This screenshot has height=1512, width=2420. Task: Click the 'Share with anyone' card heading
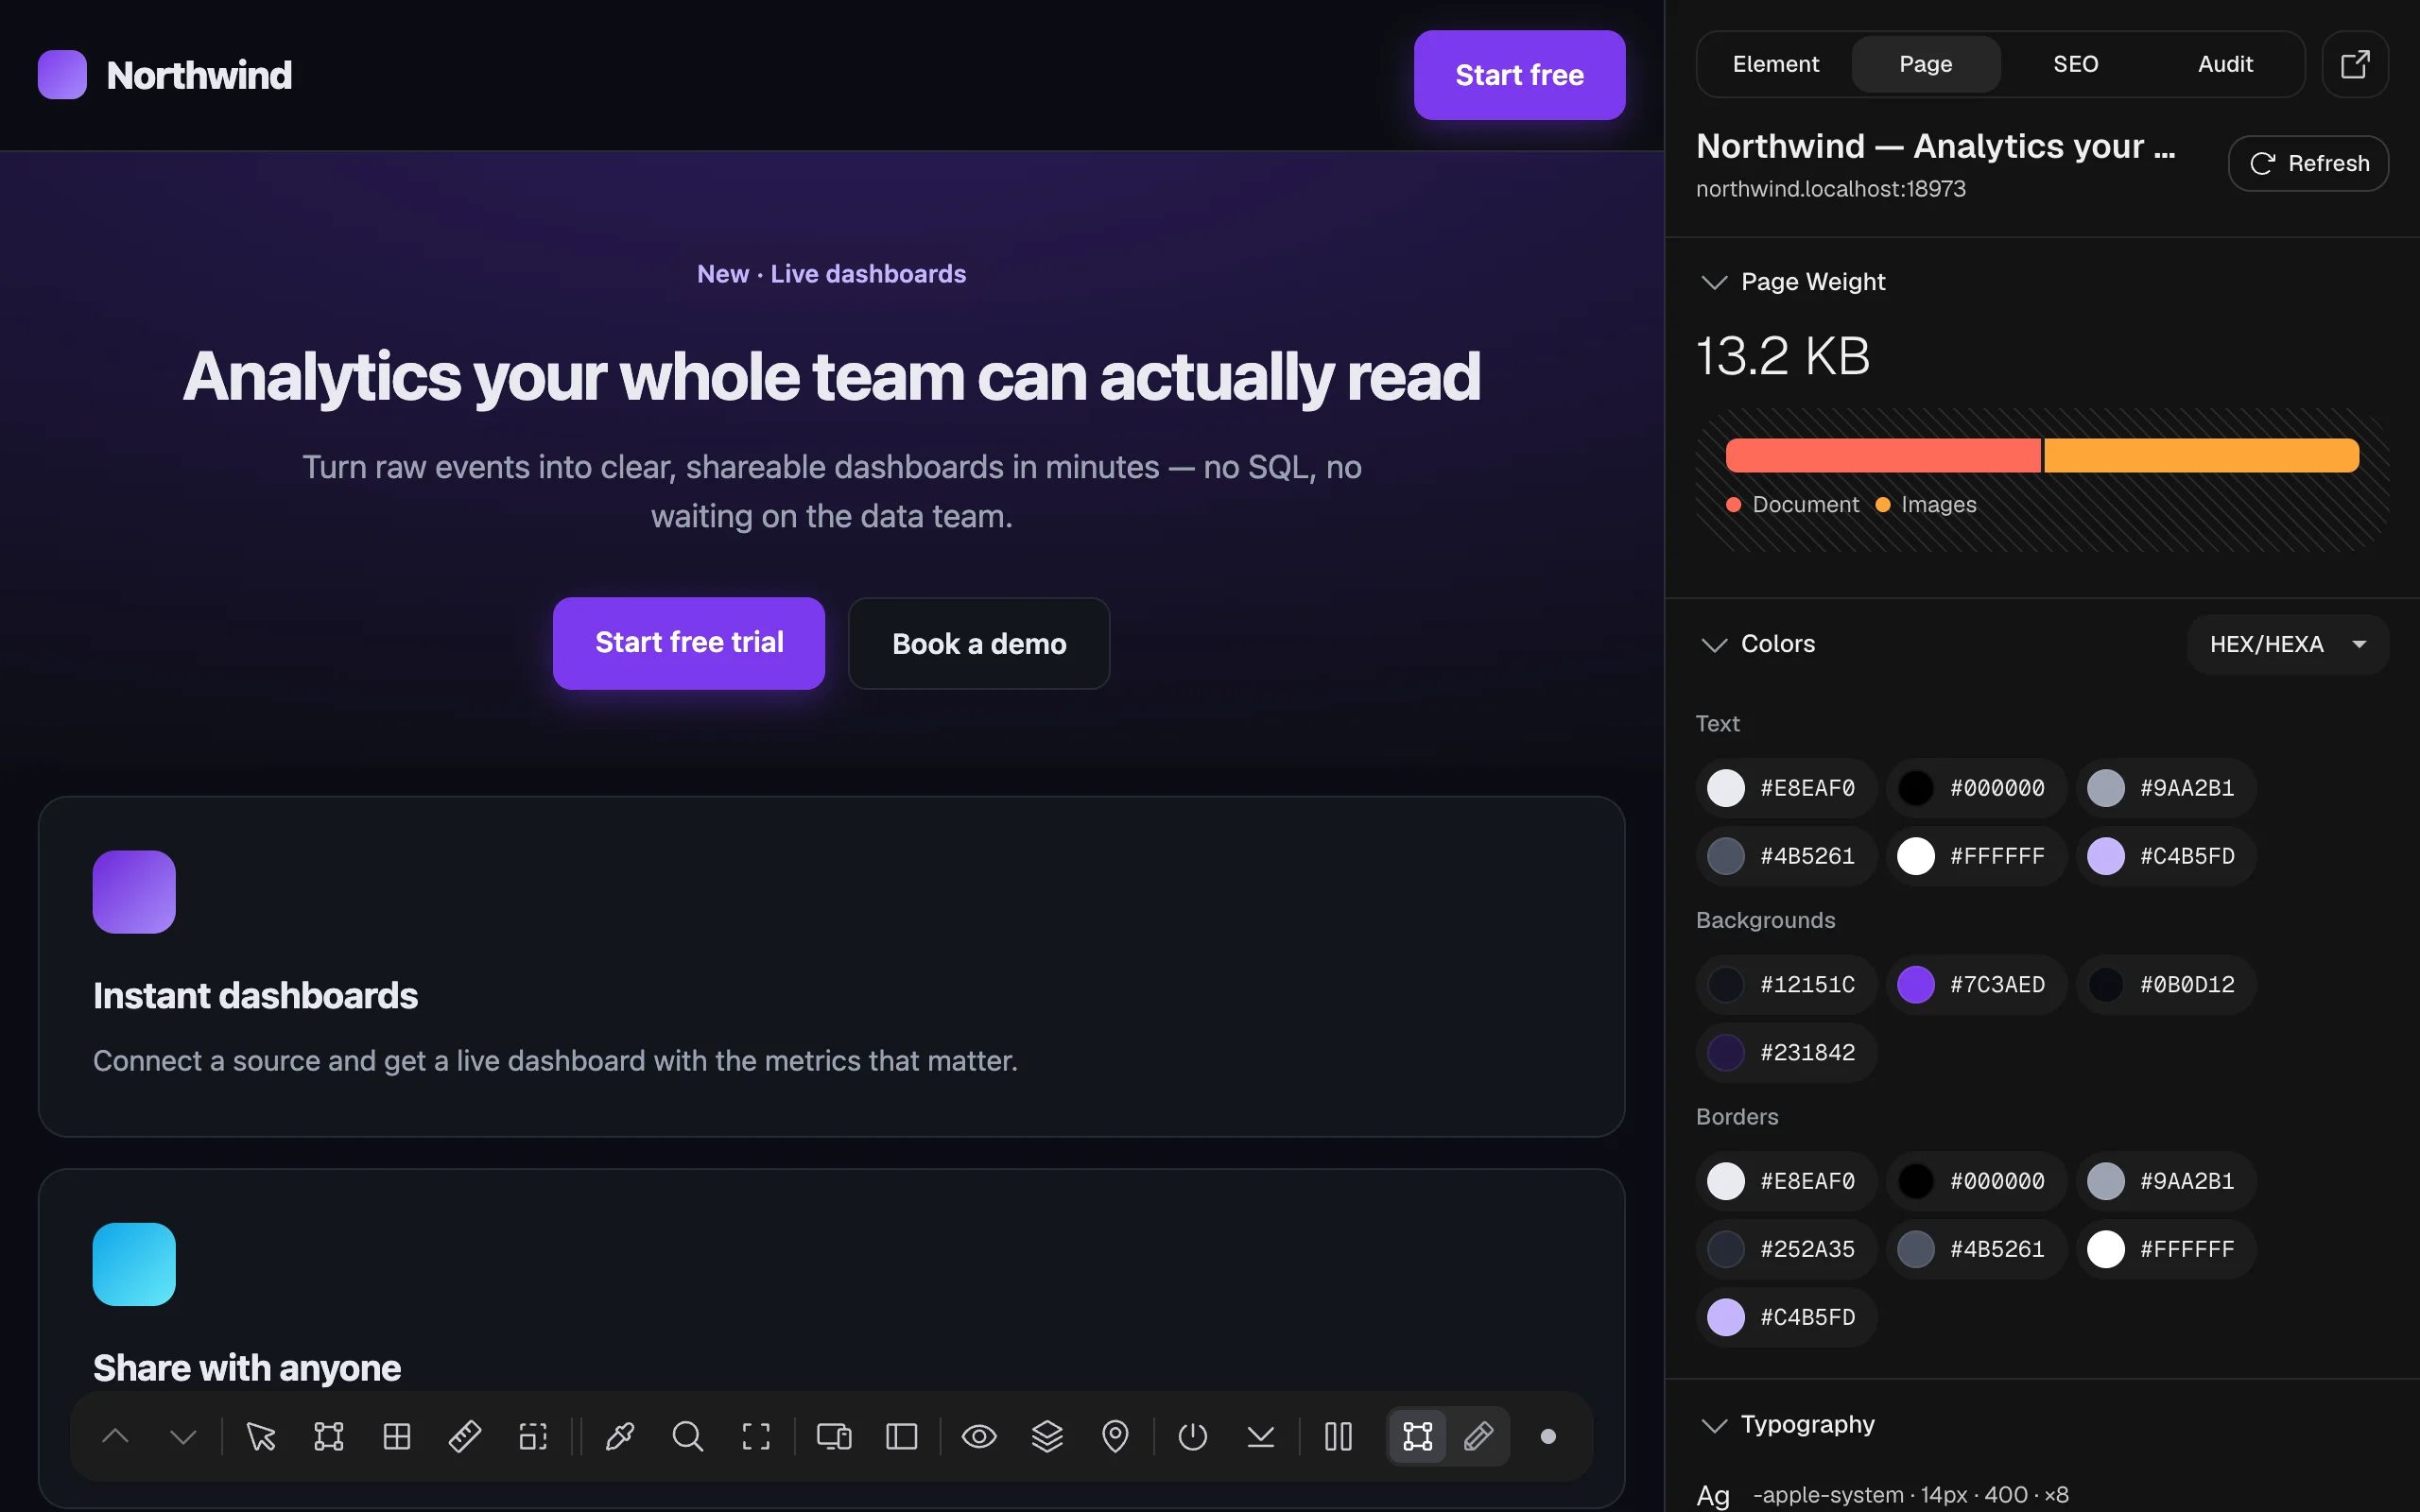247,1368
